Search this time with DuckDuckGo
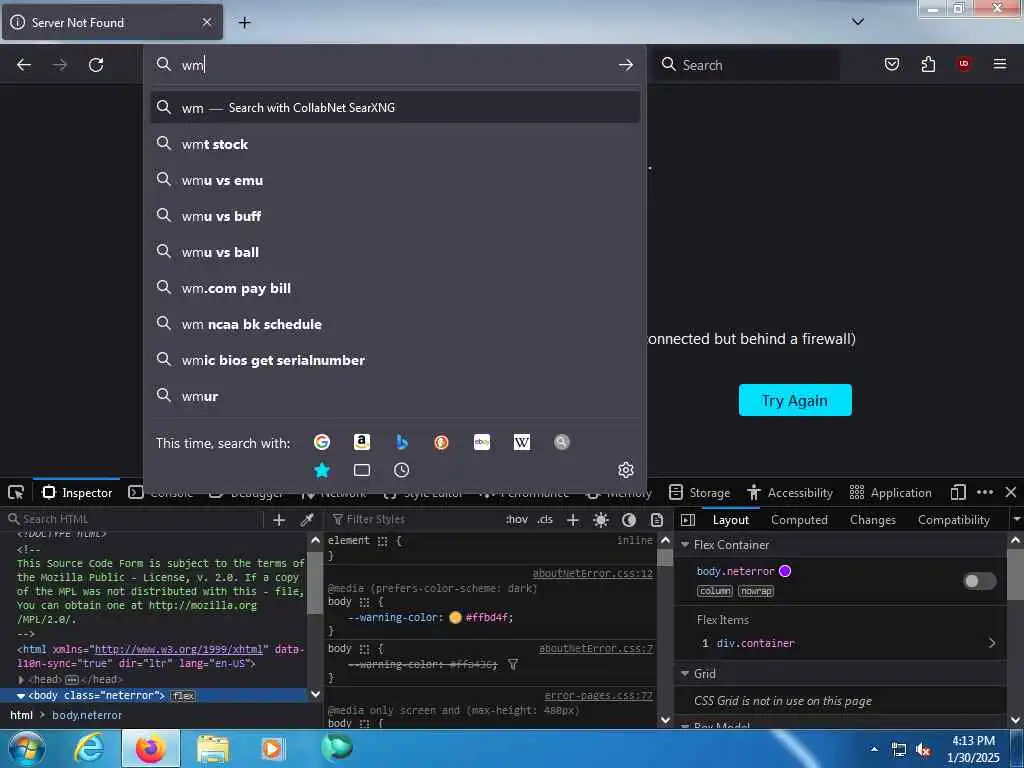 [441, 442]
